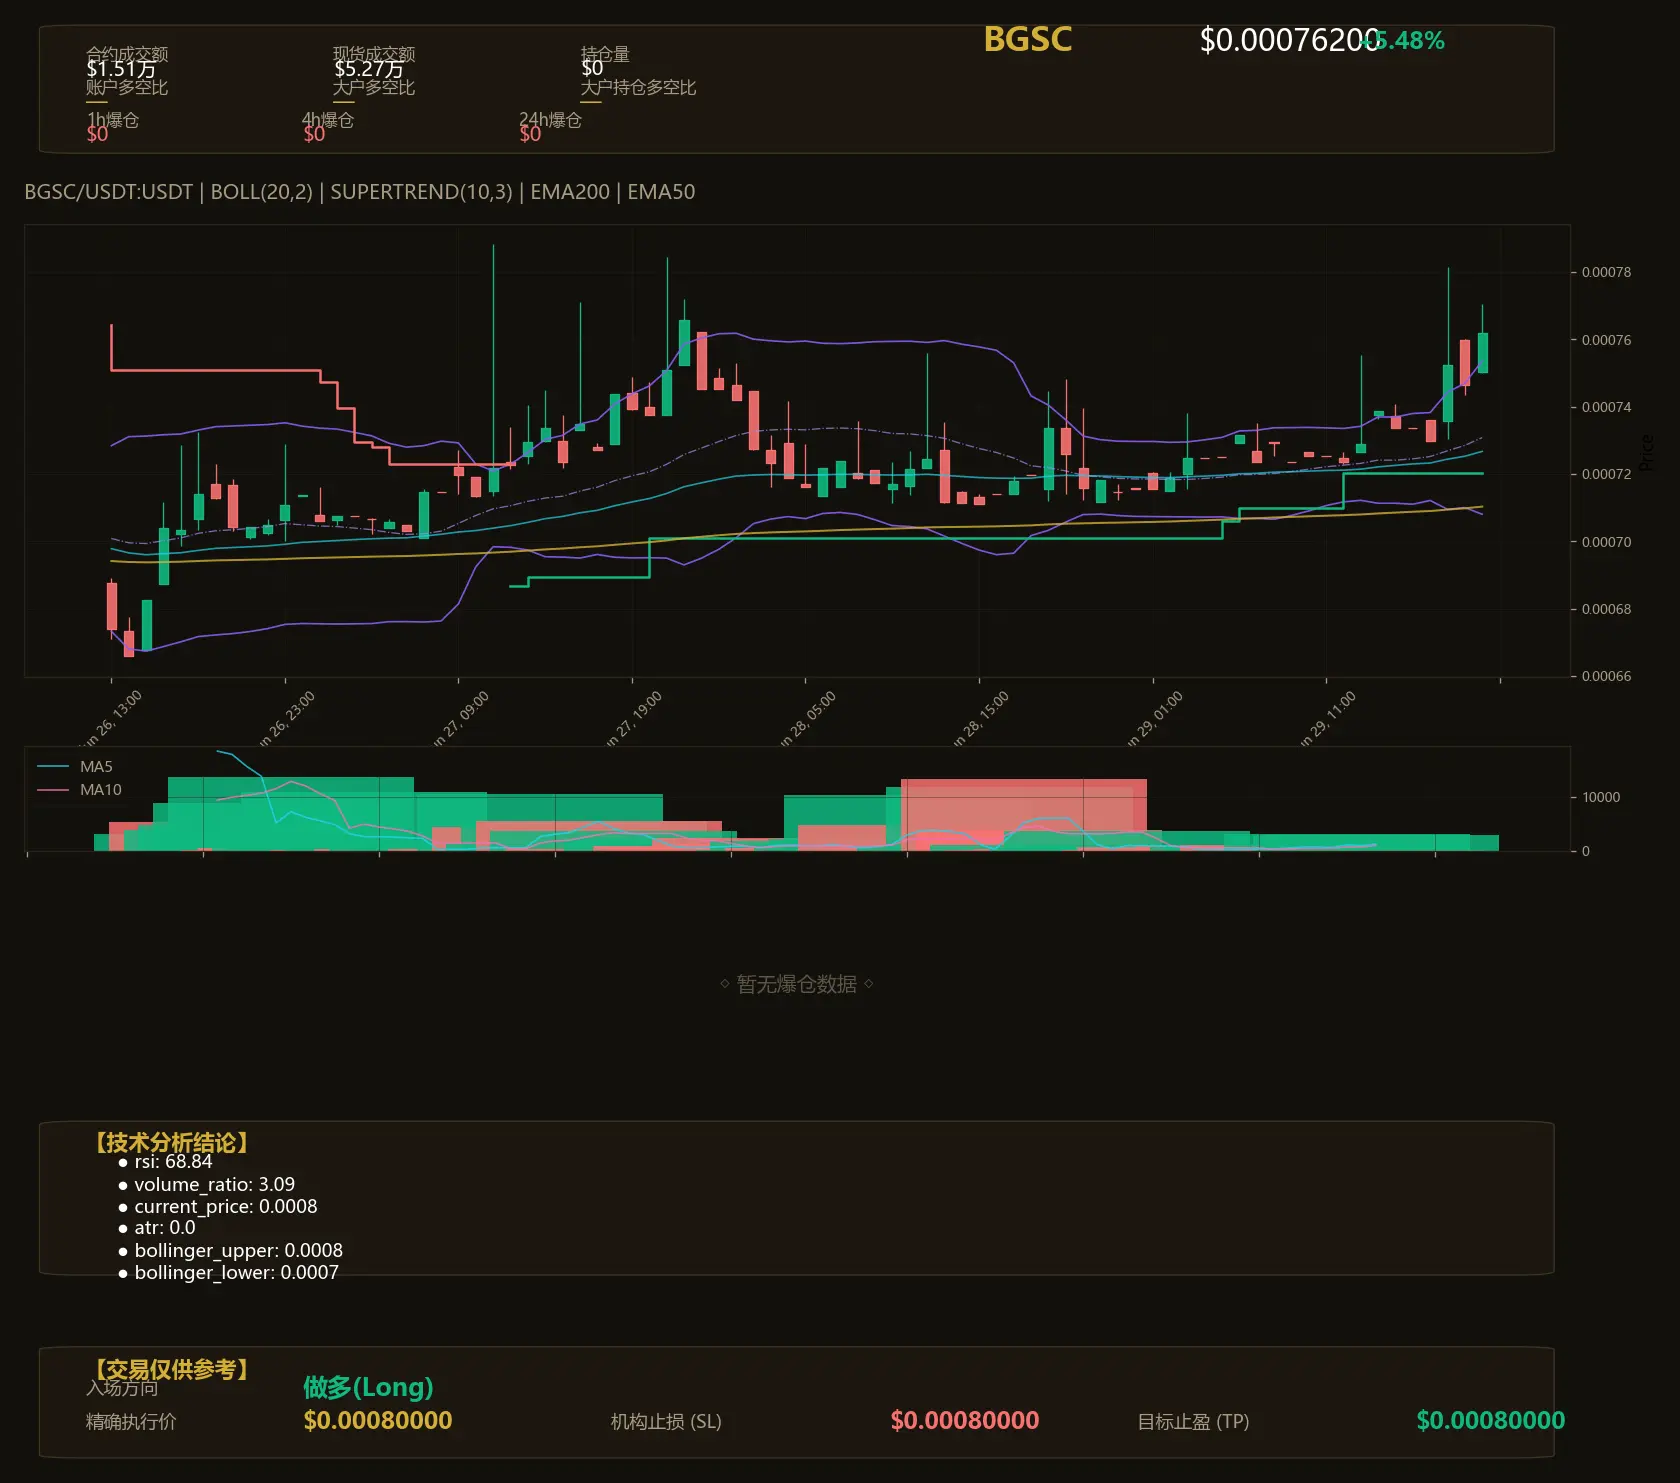
Task: Click the 目标止盈 (TP) label
Action: tap(1193, 1422)
